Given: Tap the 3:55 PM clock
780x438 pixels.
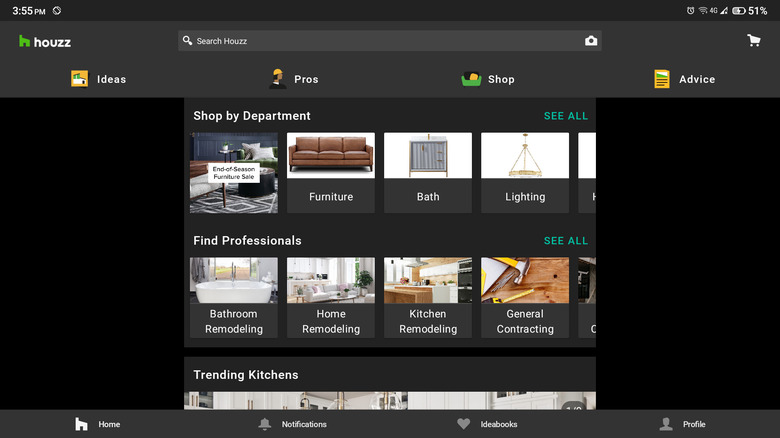Looking at the screenshot, I should point(29,10).
